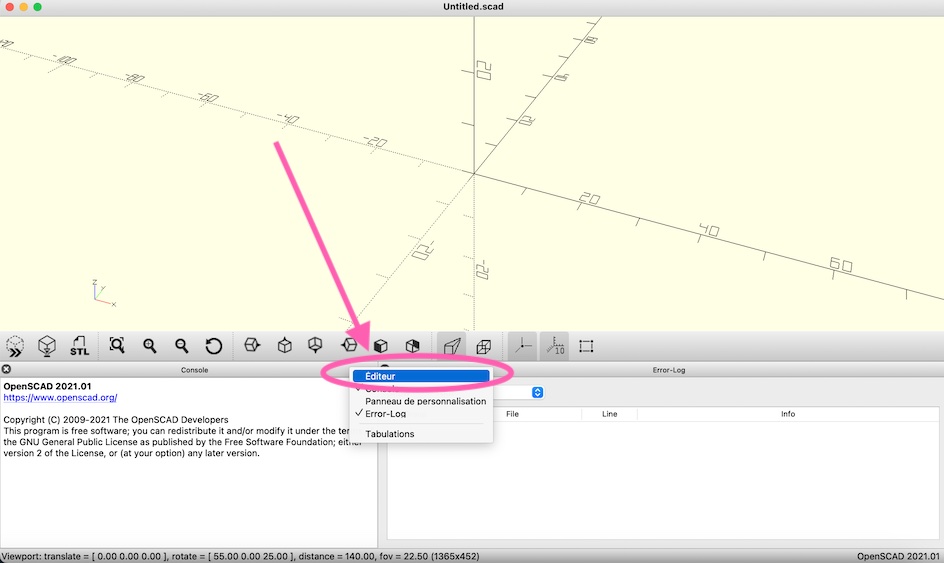944x563 pixels.
Task: Close the Console panel
Action: (6, 369)
